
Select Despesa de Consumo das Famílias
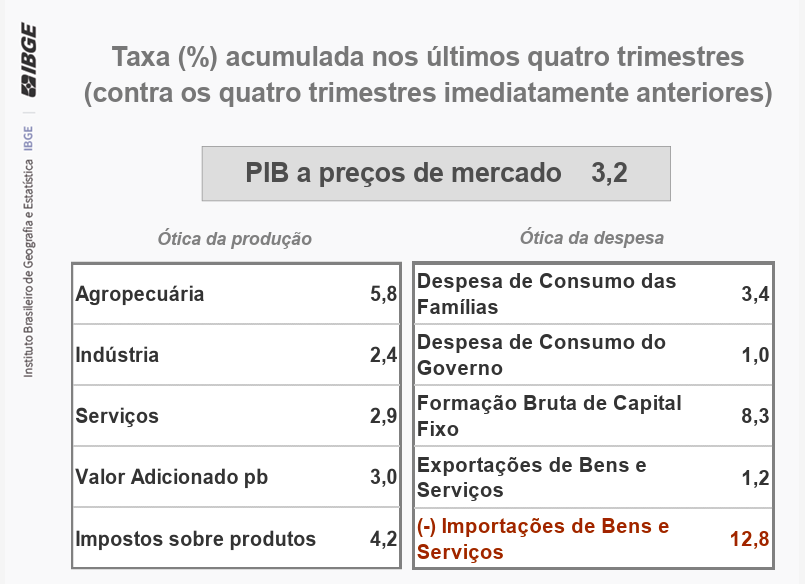546,294
